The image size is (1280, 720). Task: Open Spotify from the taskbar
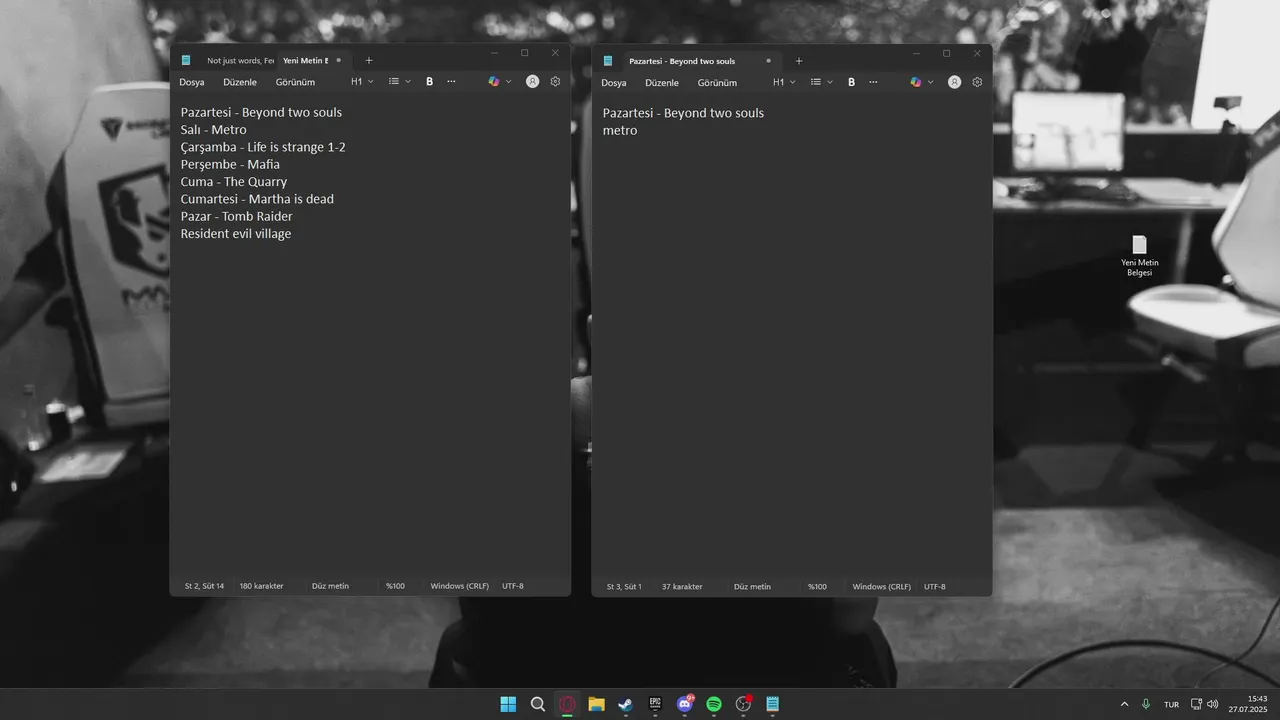coord(714,704)
